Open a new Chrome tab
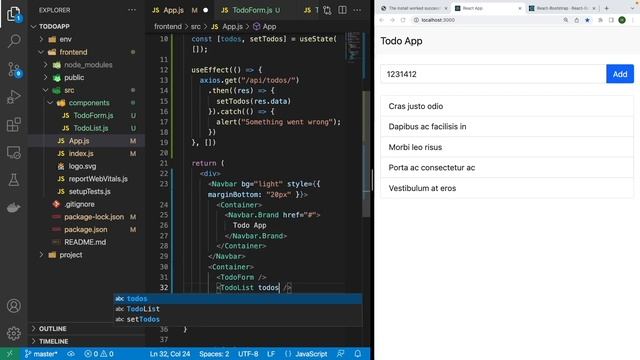640x360 pixels. tap(607, 8)
